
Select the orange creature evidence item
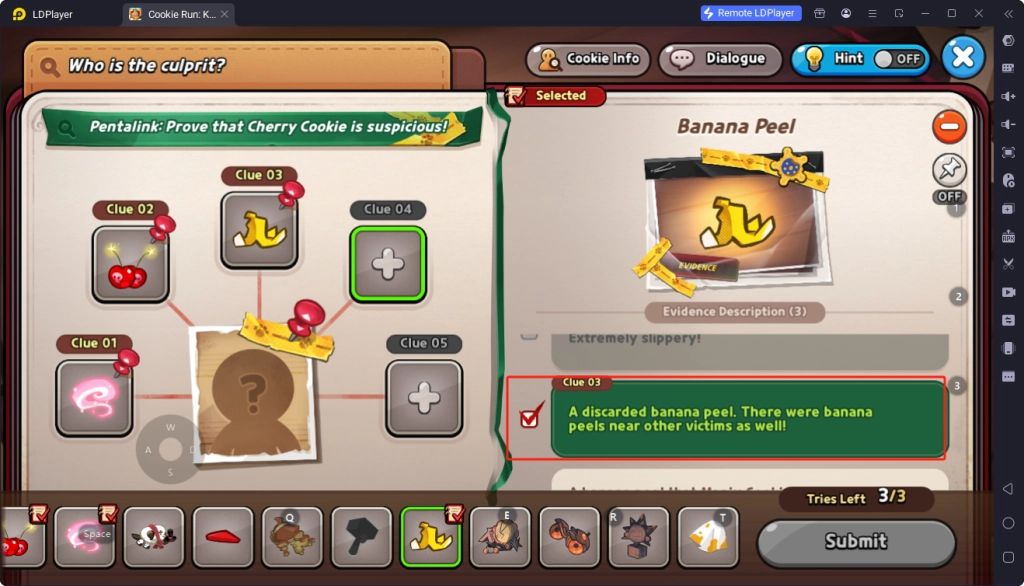[569, 537]
